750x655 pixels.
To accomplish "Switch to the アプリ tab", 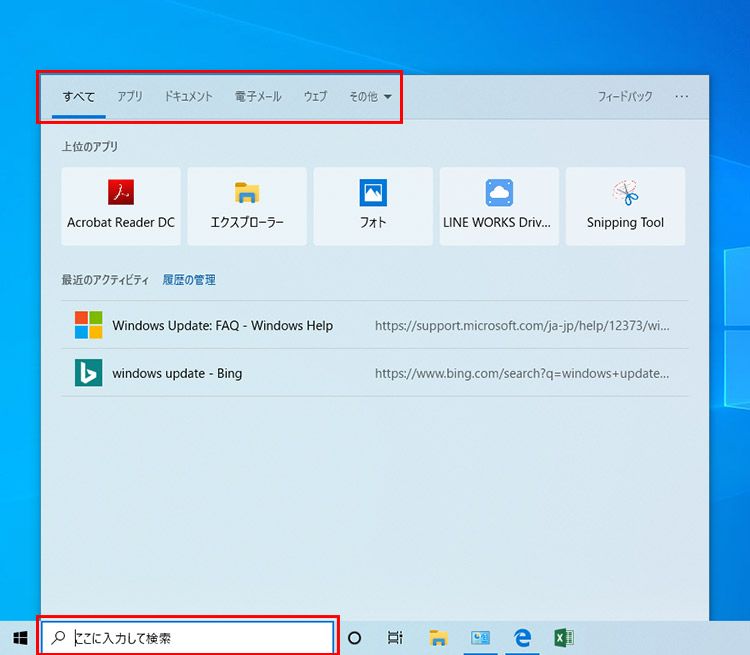I will click(x=130, y=97).
